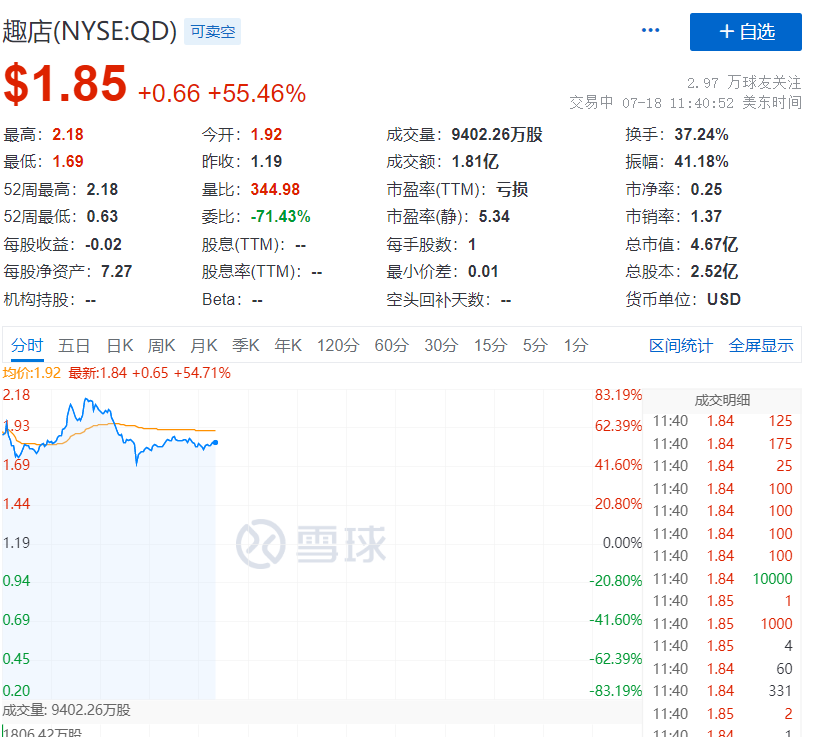This screenshot has width=819, height=737.
Task: Switch to the 五日 chart tab
Action: pos(74,345)
